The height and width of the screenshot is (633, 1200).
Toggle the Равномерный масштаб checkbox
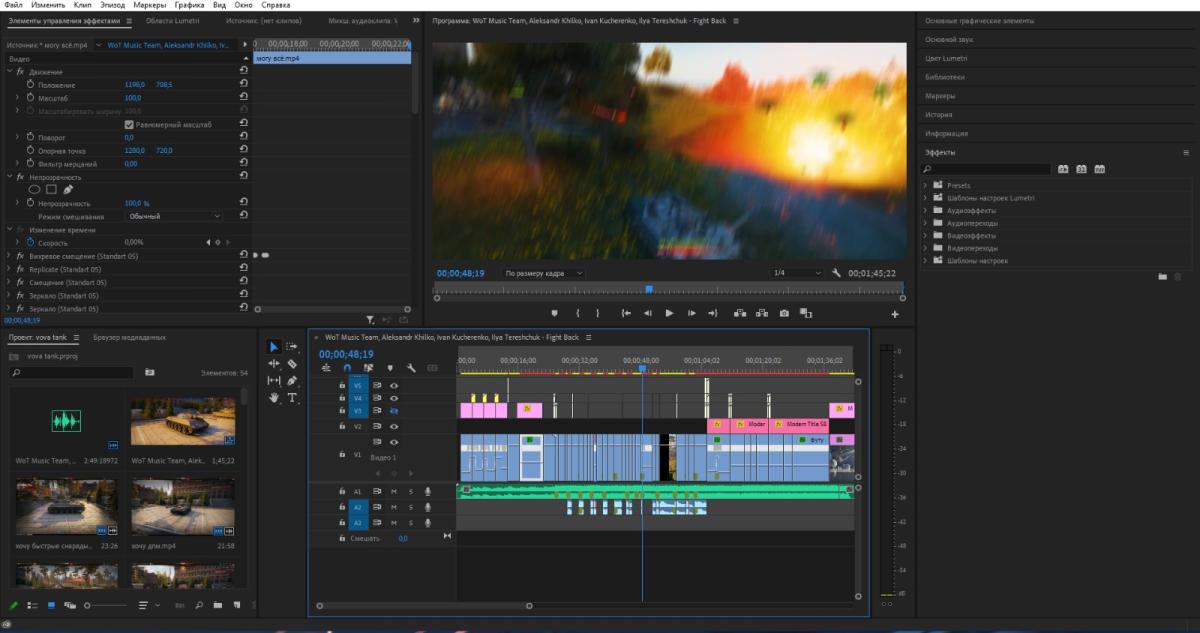point(128,124)
